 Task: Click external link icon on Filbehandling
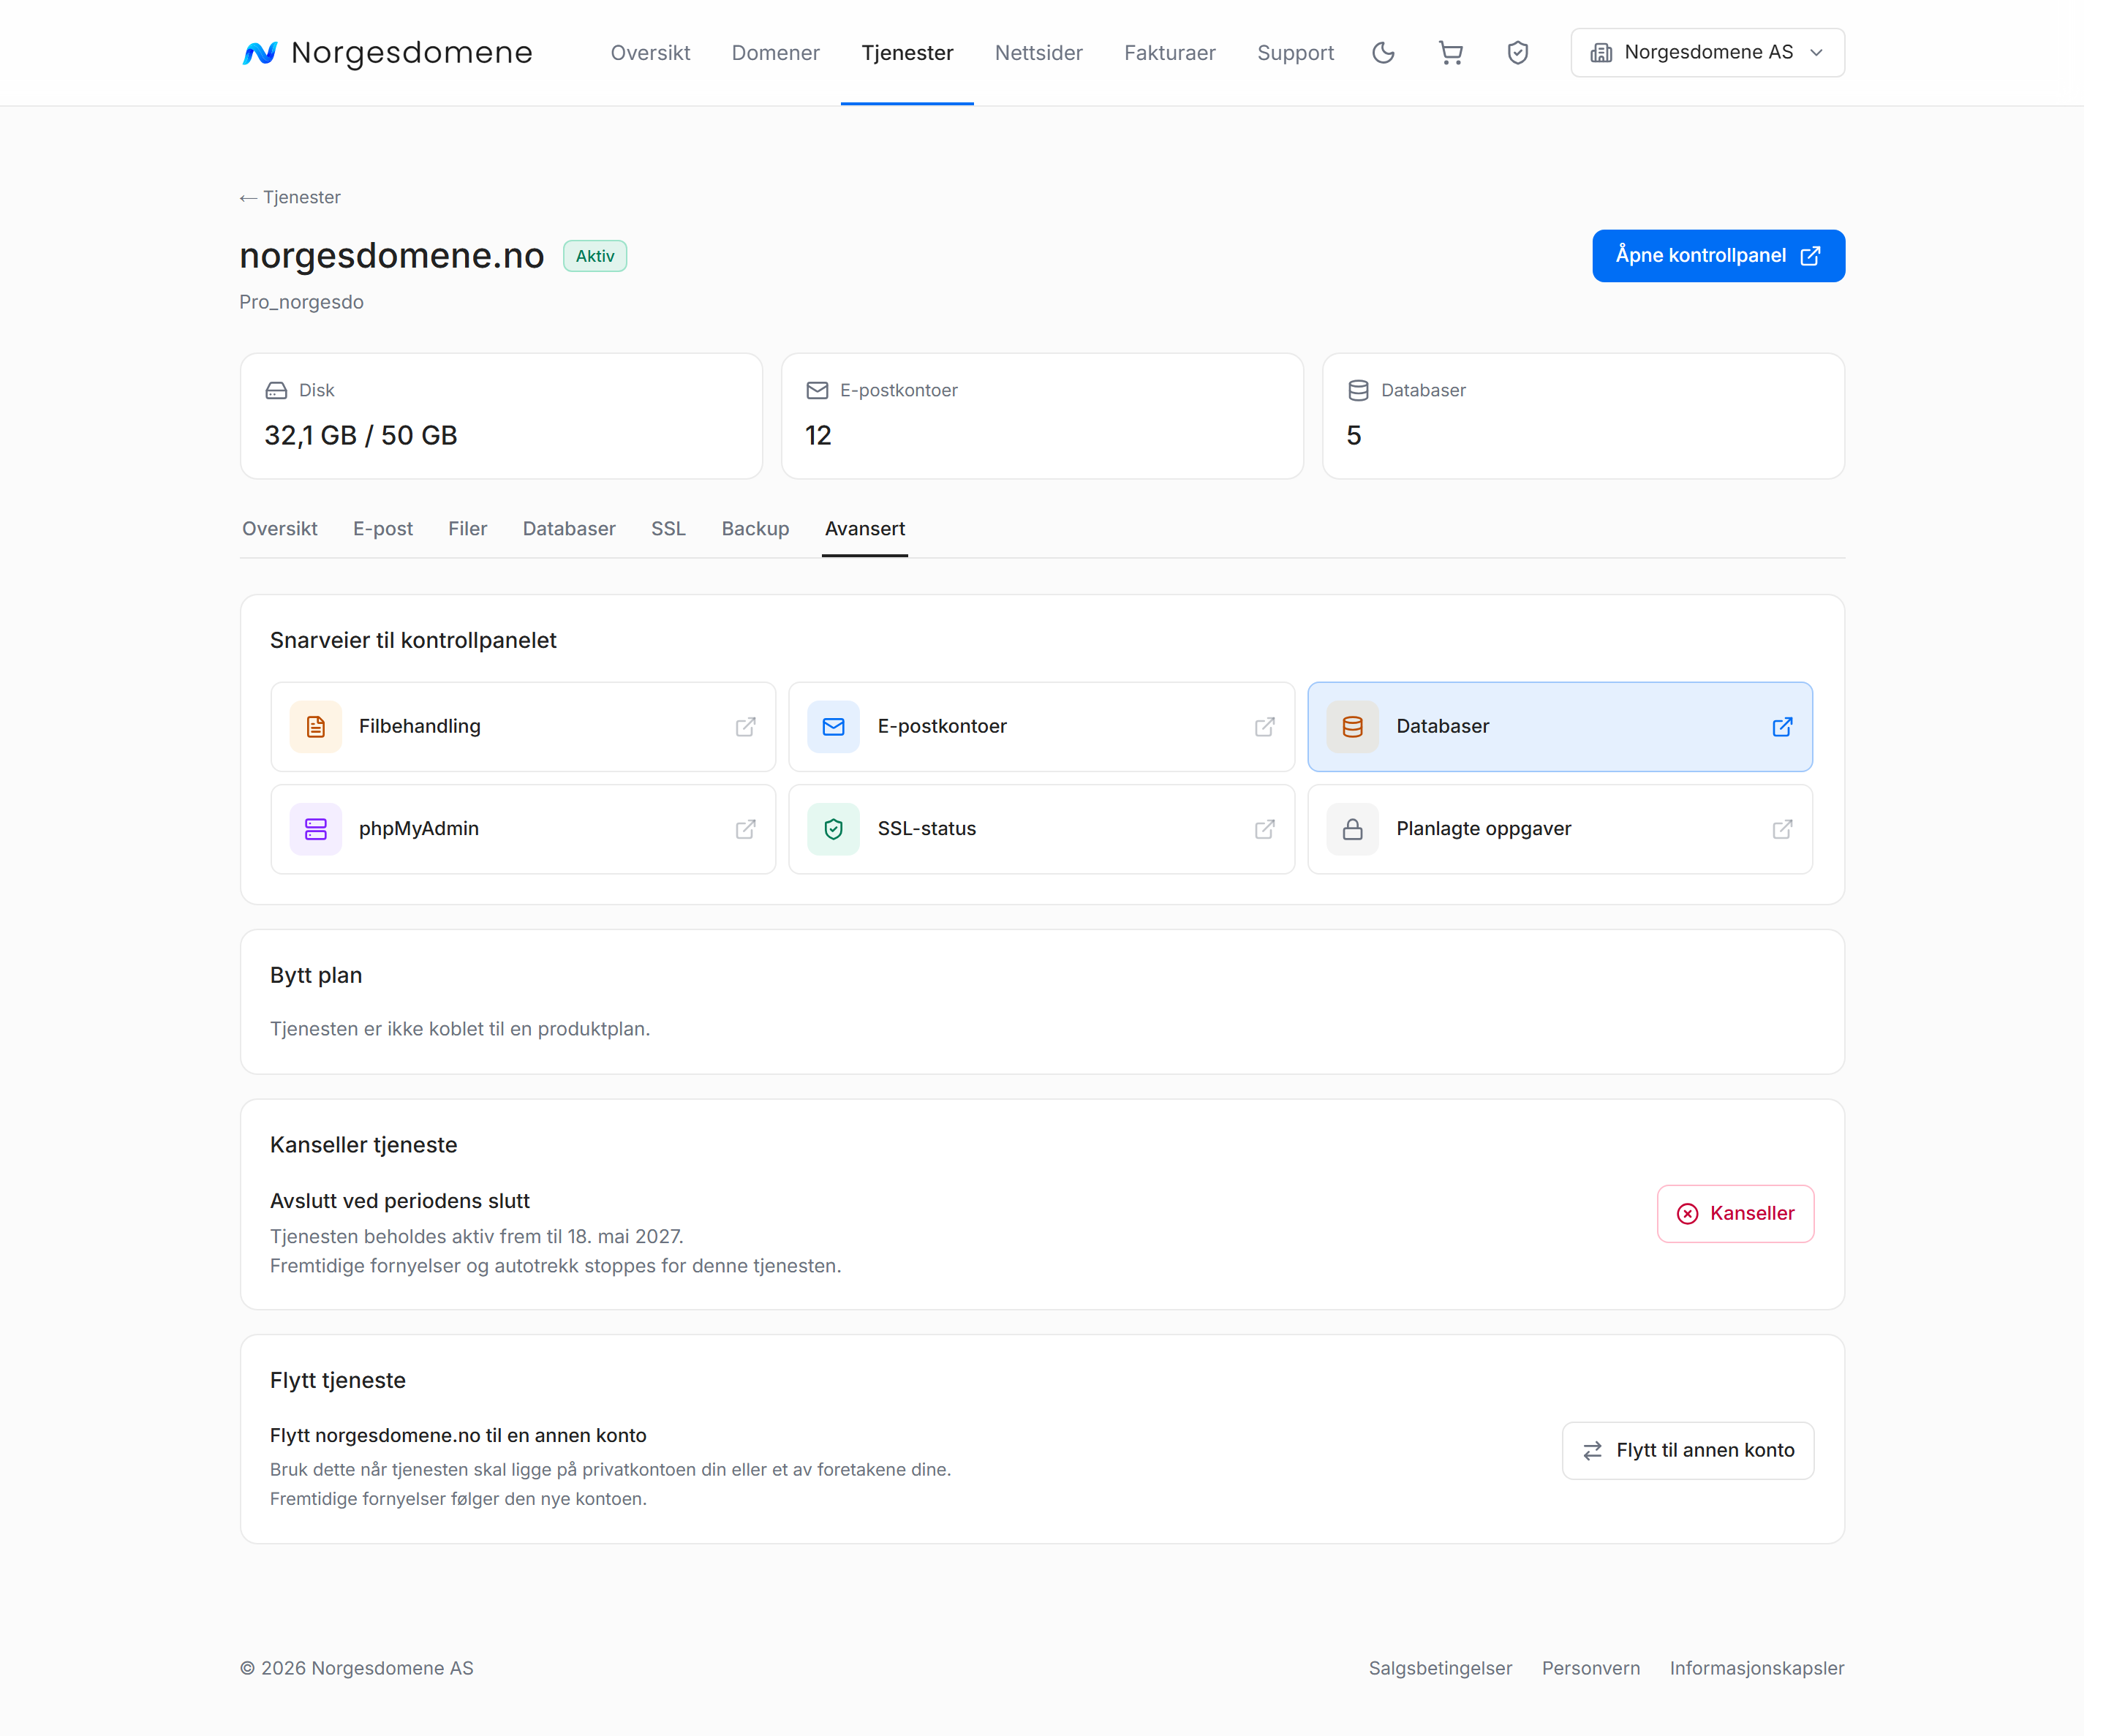(x=745, y=727)
